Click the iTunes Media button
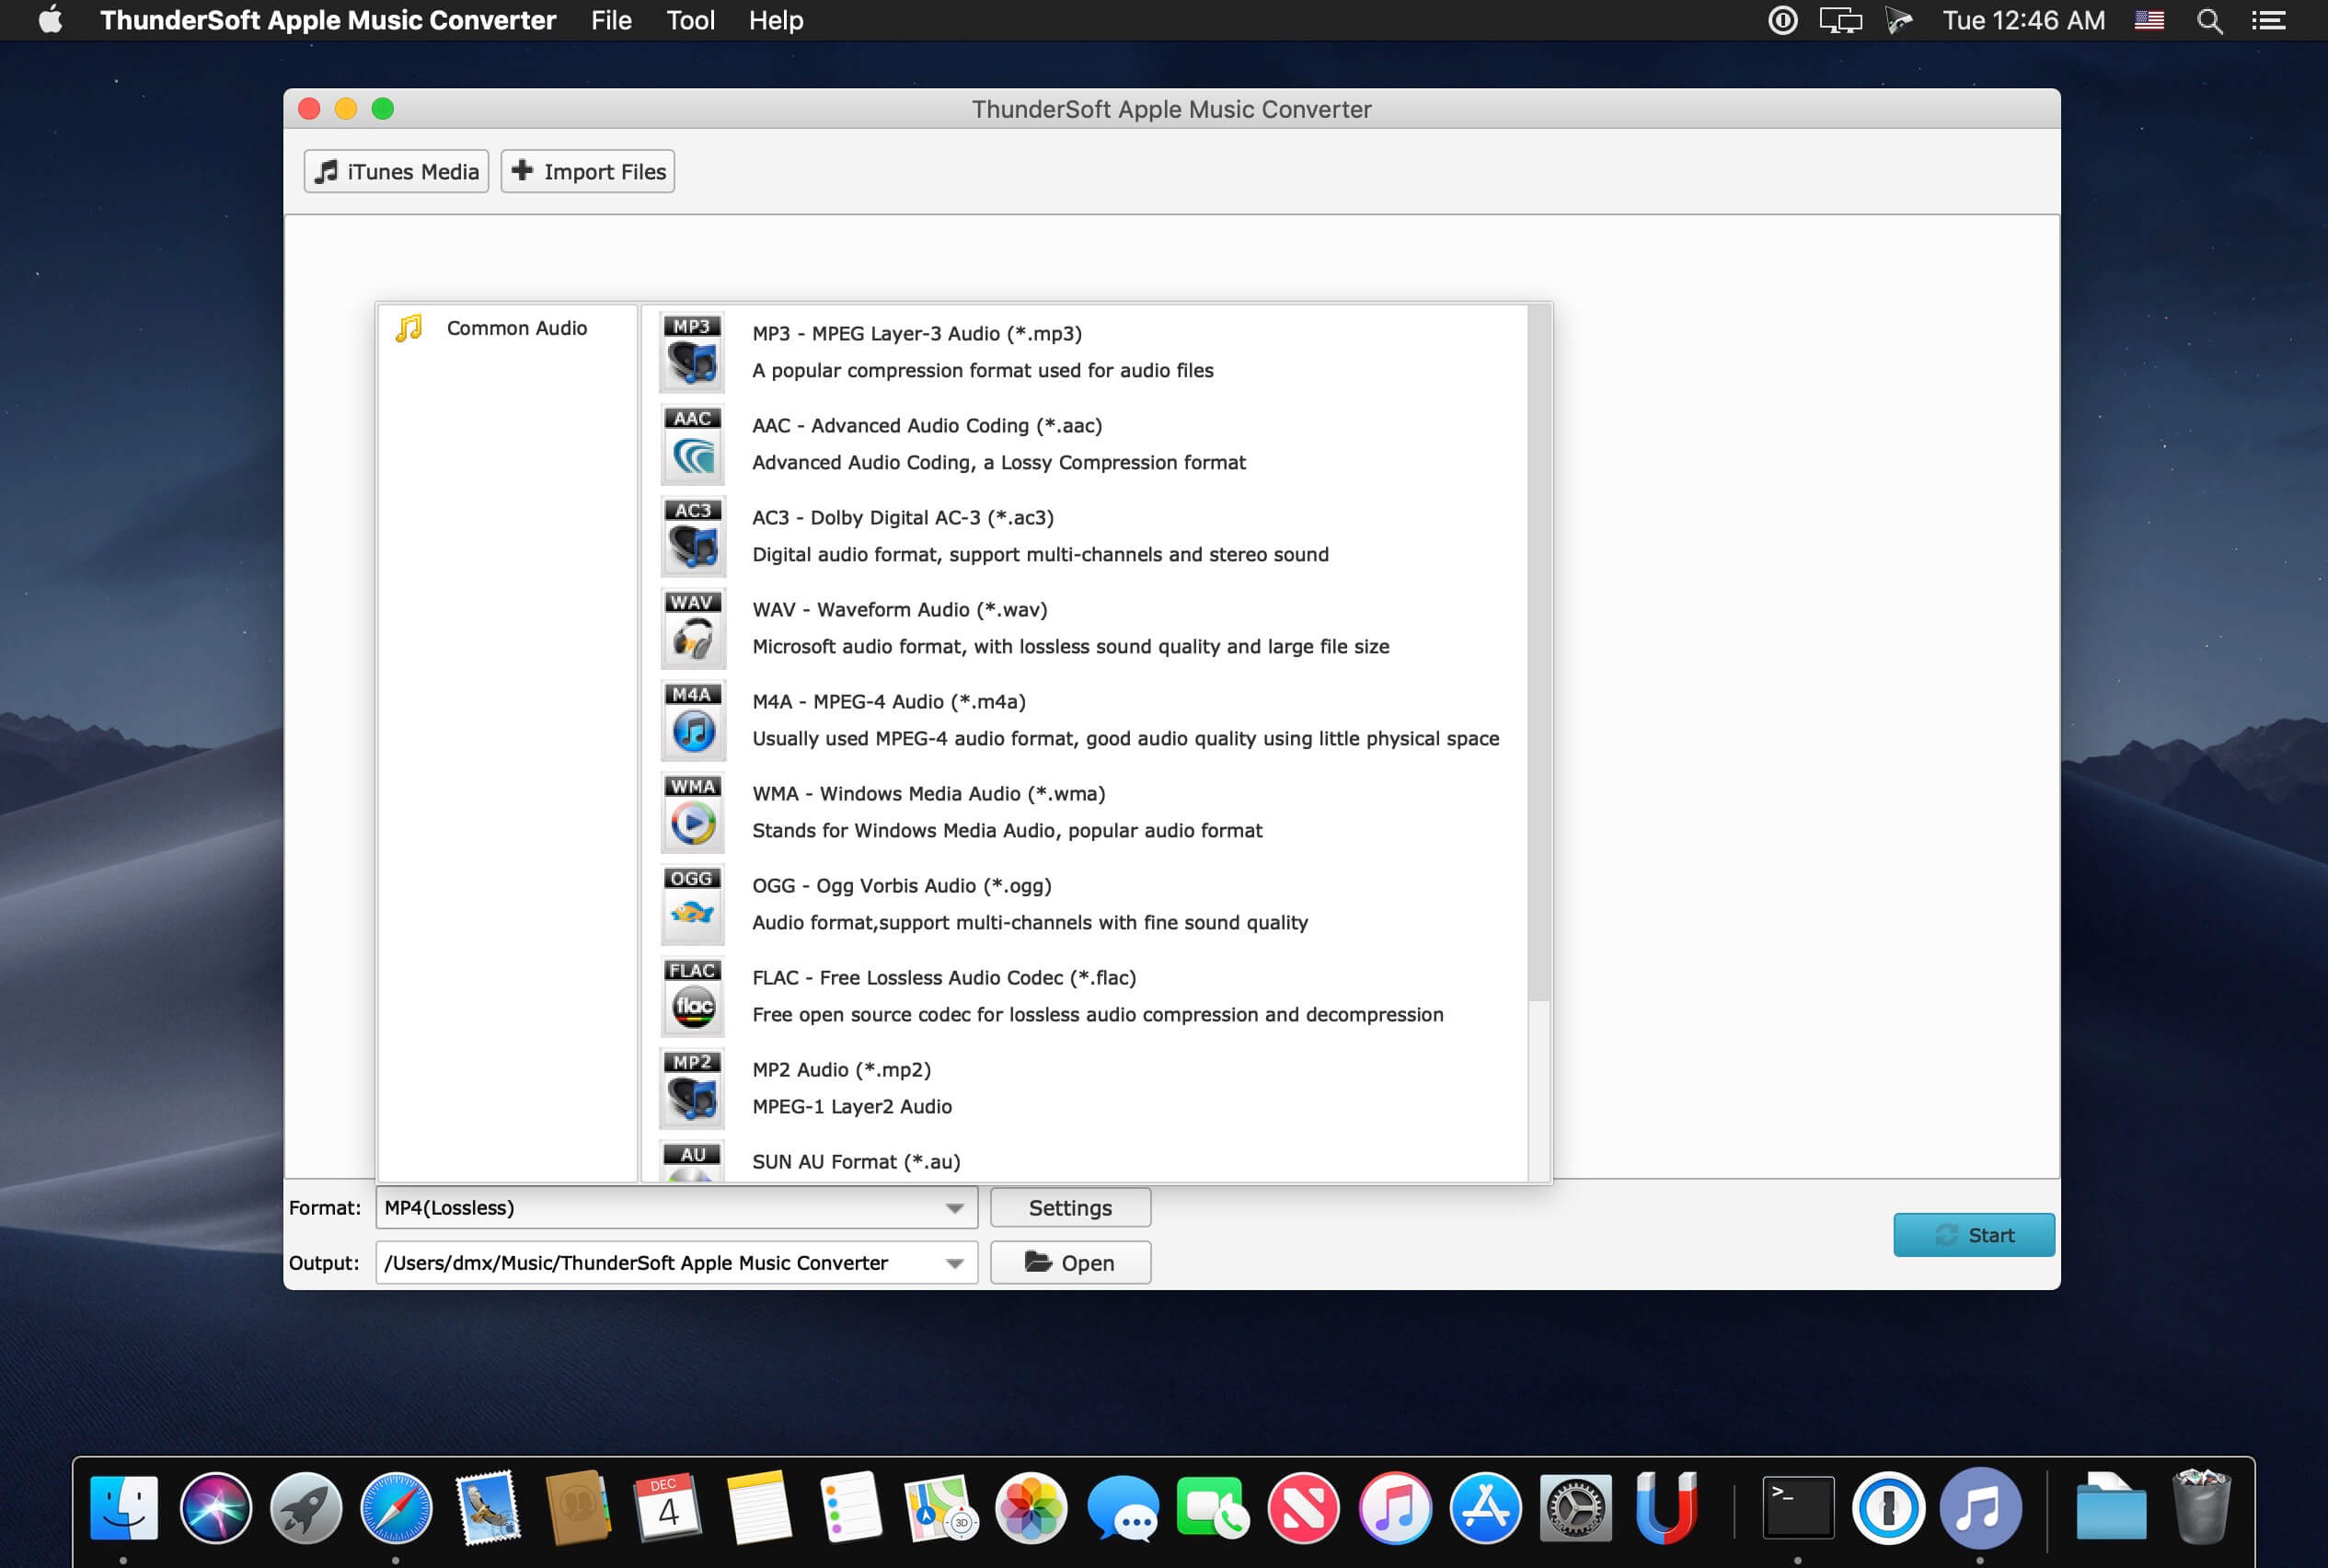 tap(396, 171)
